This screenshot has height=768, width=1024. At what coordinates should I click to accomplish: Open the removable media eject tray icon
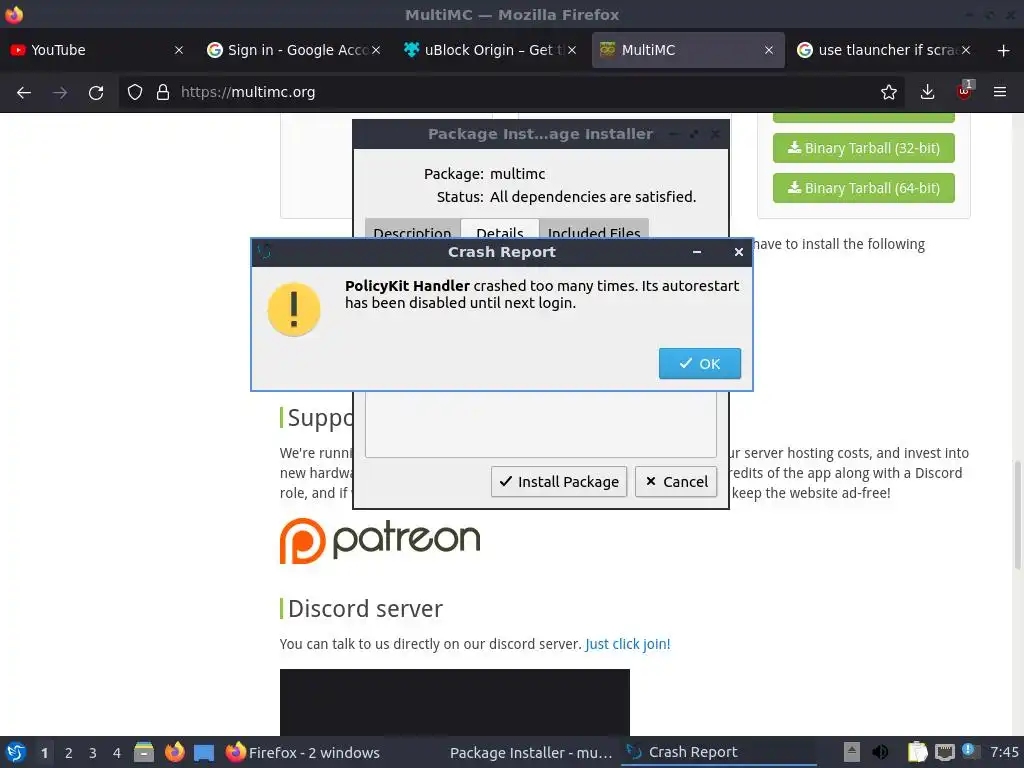(x=852, y=752)
